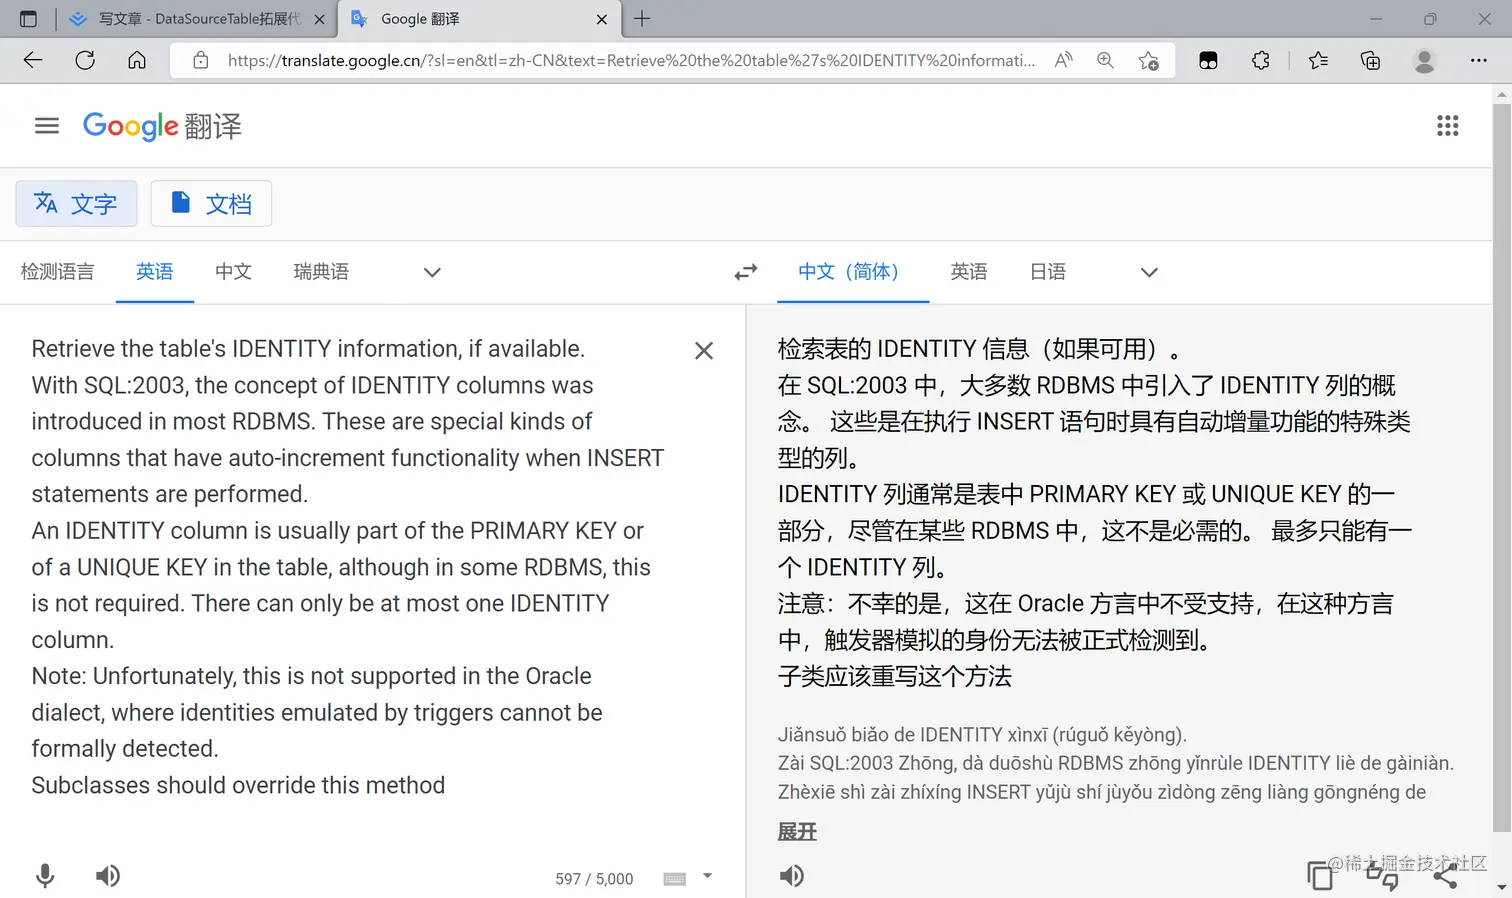
Task: Click the scrollbar down arrow
Action: 1501,887
